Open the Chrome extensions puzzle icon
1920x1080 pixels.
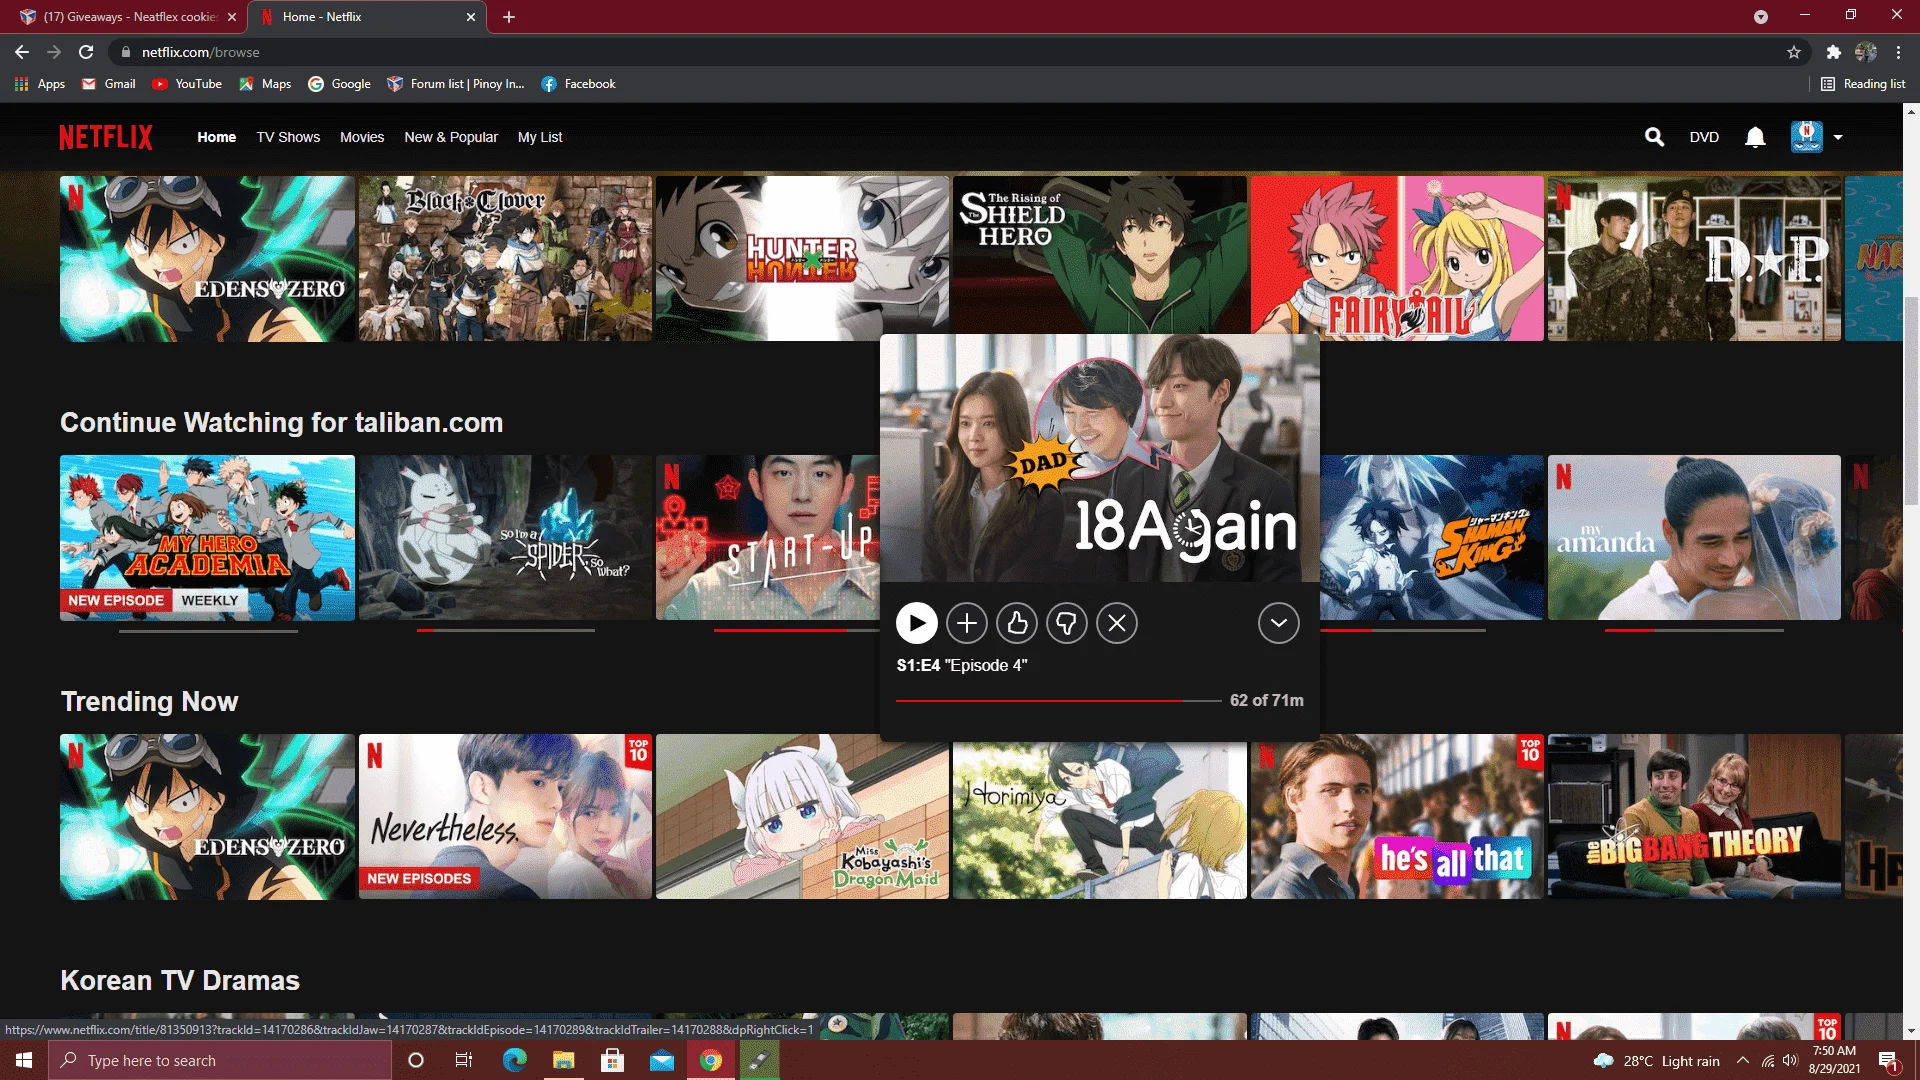point(1833,52)
